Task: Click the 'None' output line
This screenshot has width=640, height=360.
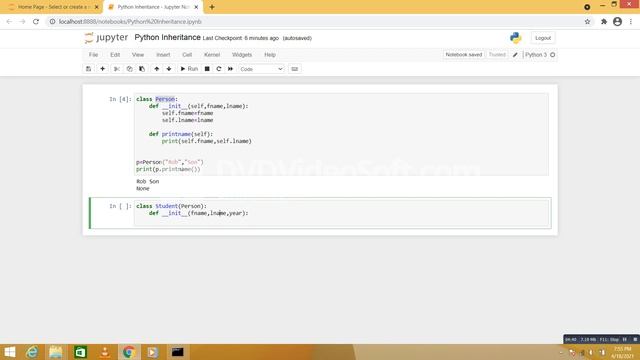Action: pyautogui.click(x=143, y=189)
